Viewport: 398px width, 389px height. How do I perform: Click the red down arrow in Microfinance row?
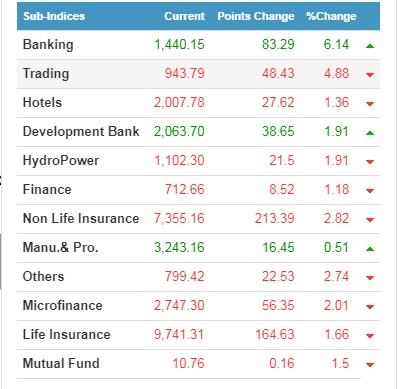[370, 307]
